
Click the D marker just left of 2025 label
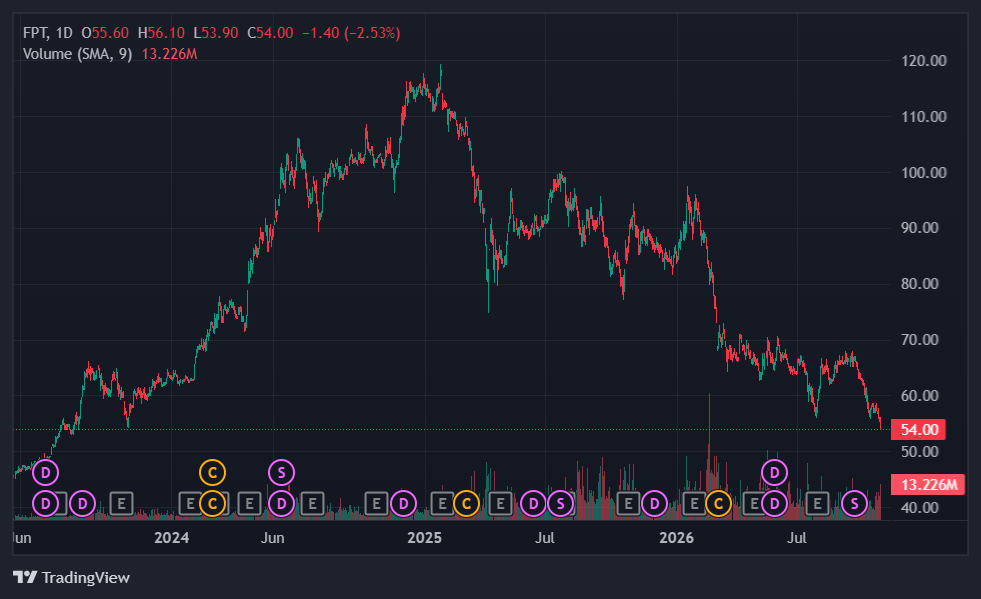[404, 503]
